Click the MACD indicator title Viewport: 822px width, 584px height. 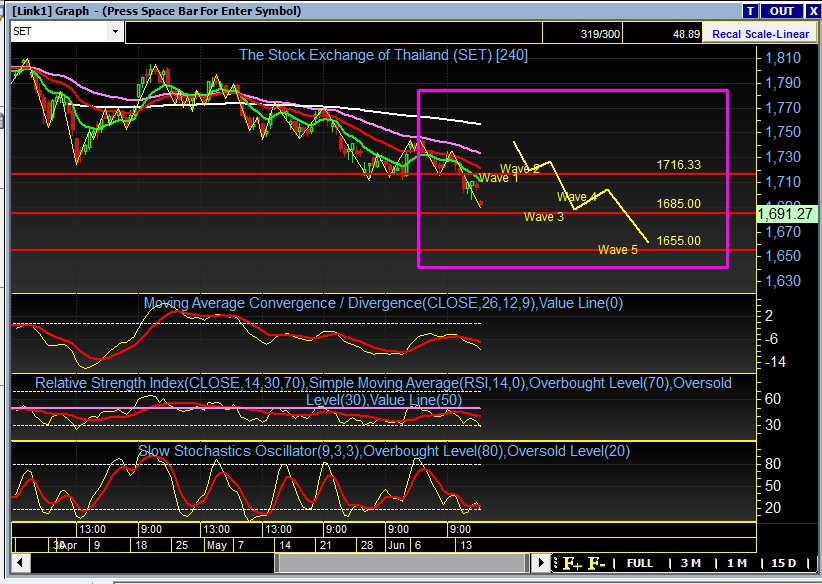[x=383, y=303]
